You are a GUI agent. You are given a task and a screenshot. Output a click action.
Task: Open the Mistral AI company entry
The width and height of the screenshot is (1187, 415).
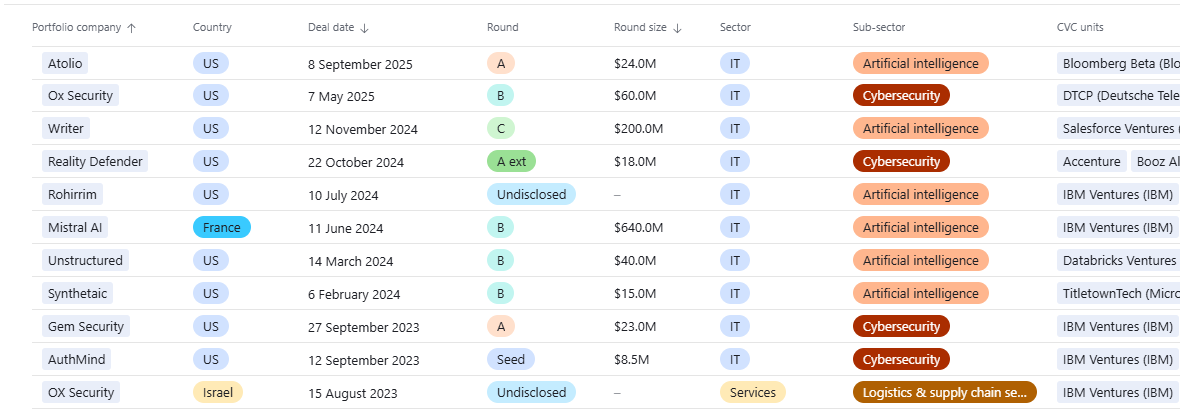[x=74, y=228]
